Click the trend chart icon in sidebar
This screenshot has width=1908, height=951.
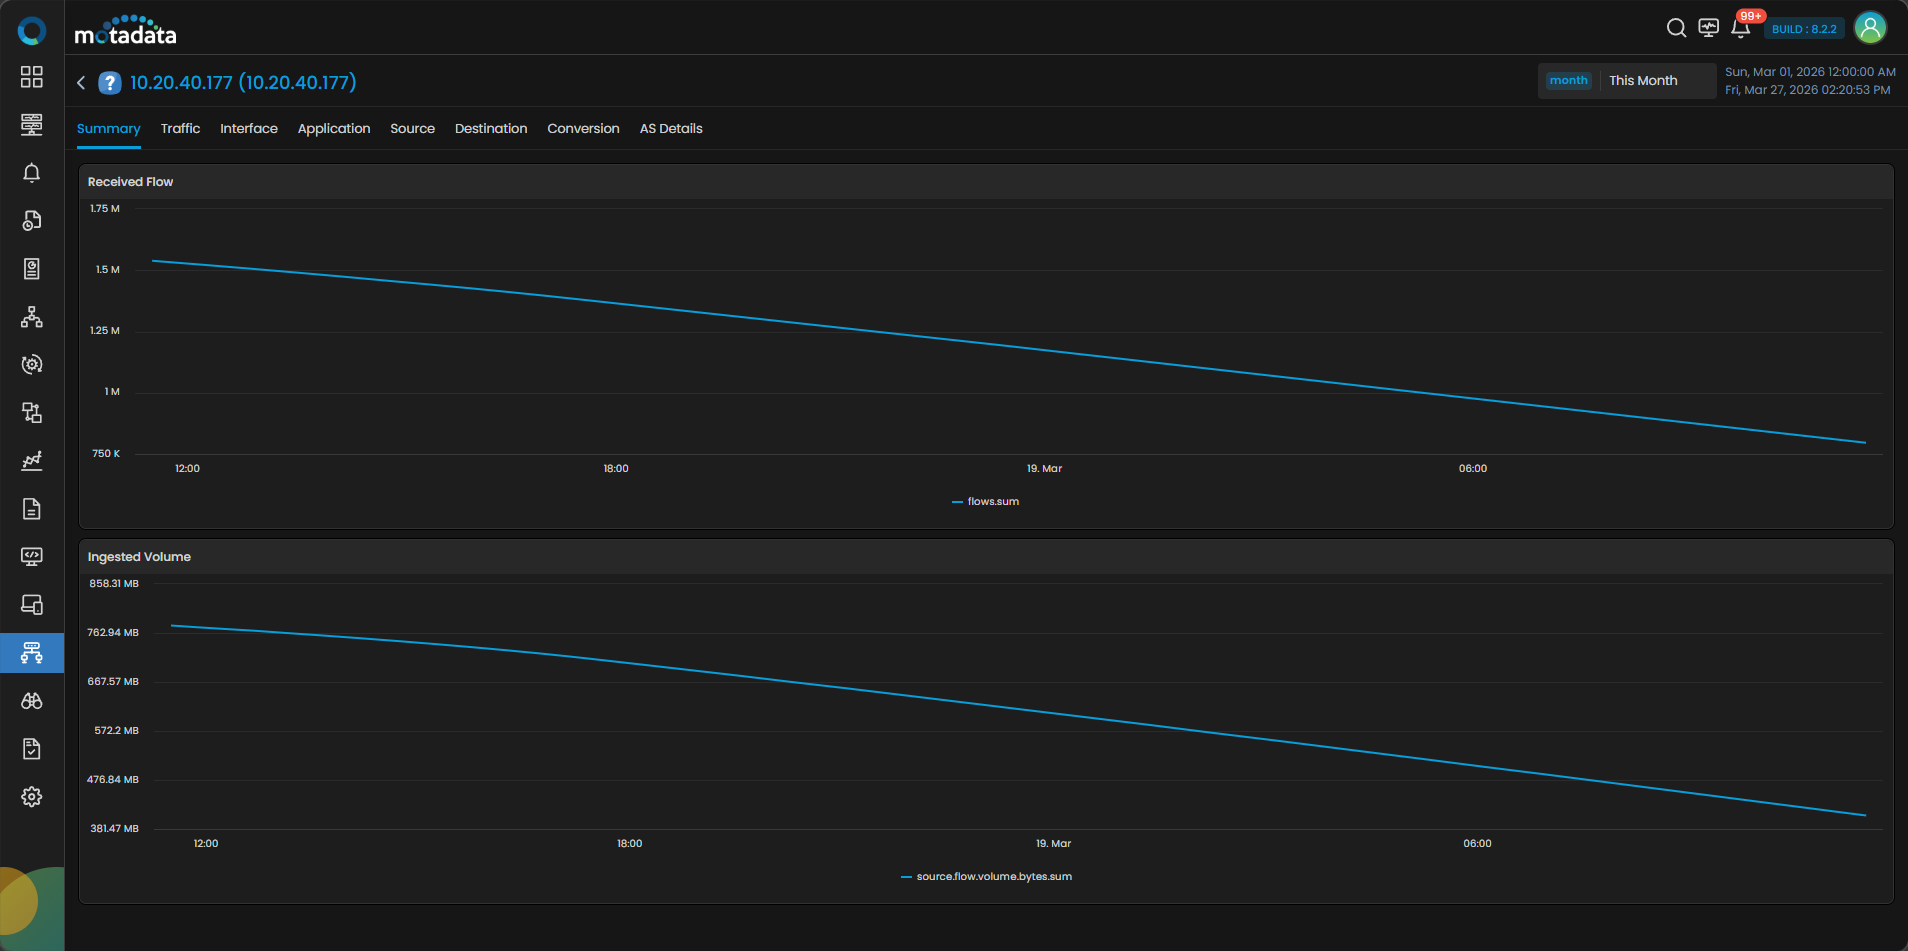(x=32, y=461)
